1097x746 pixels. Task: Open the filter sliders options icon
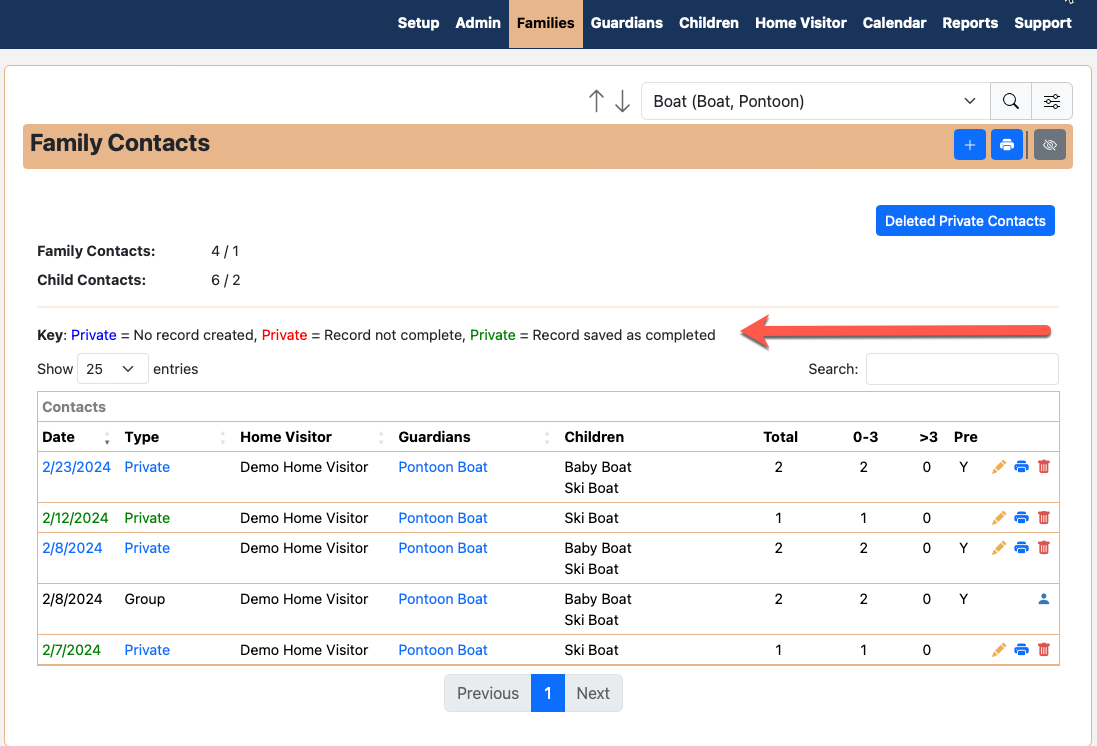click(x=1052, y=101)
